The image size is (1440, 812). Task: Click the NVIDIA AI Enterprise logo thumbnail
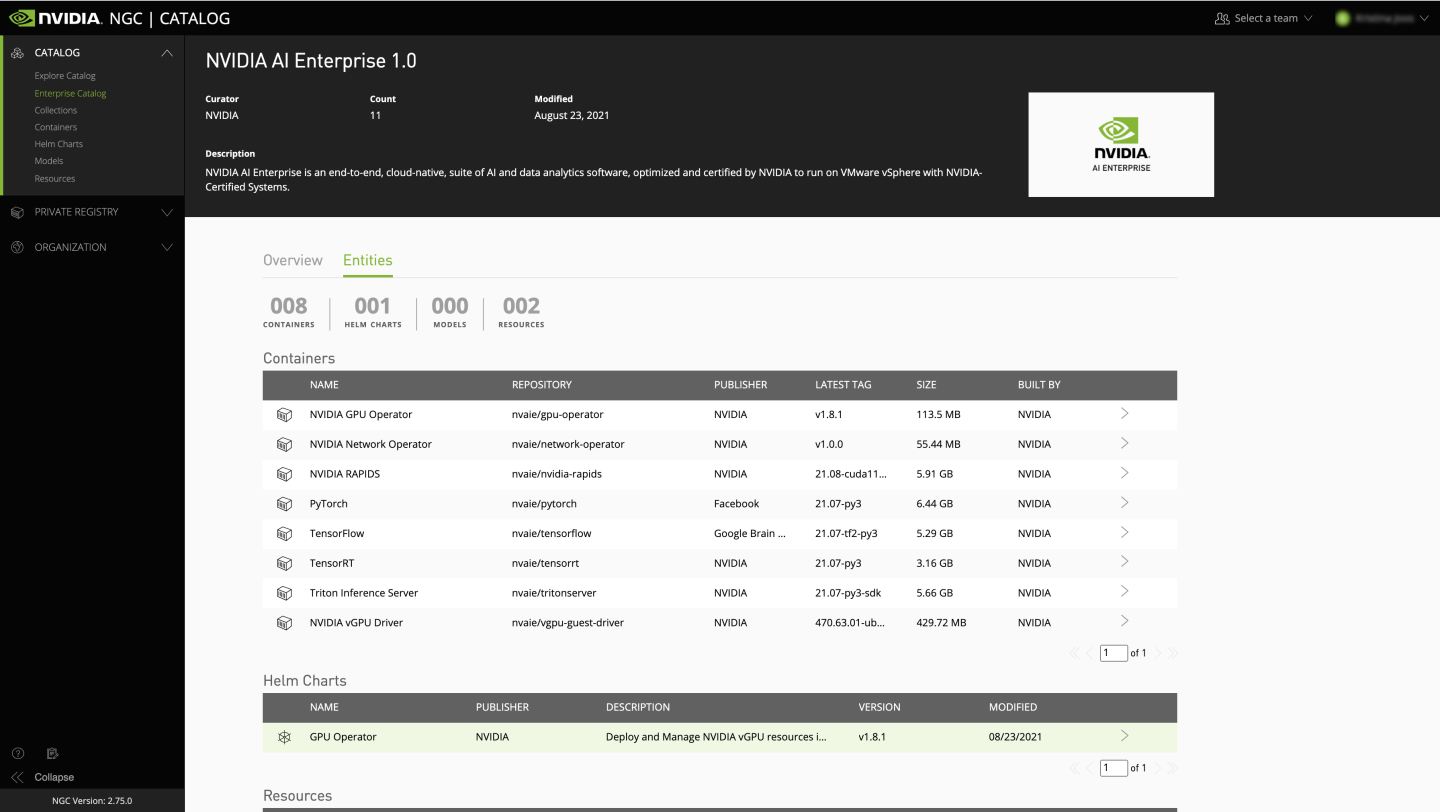click(x=1120, y=144)
